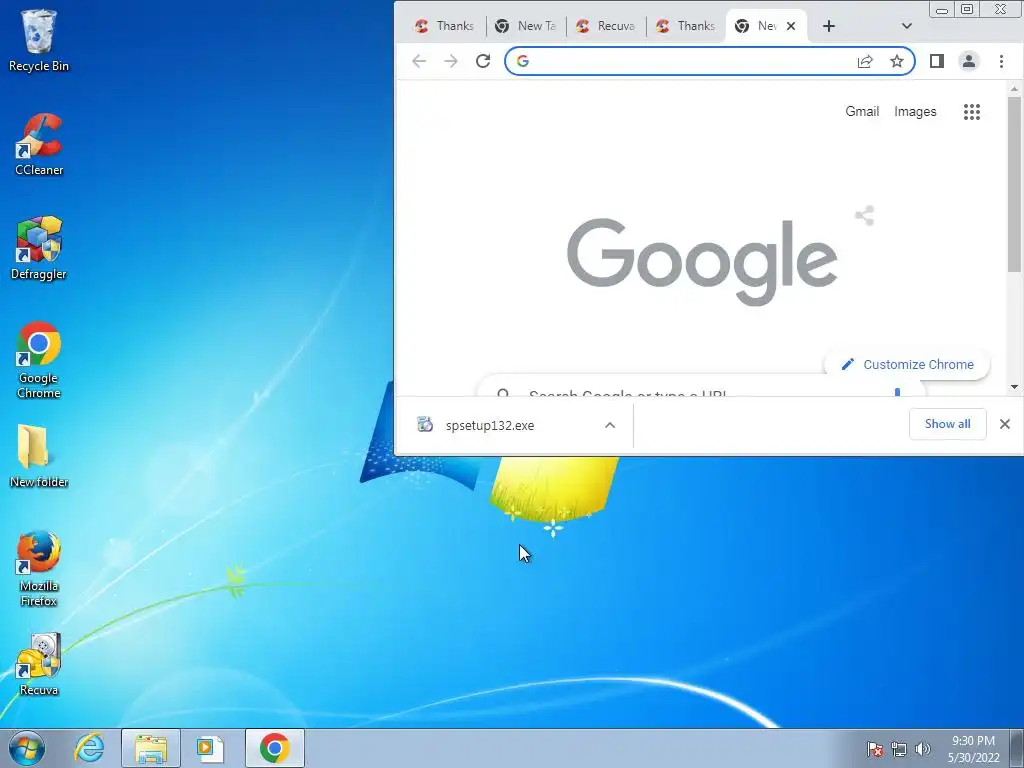The width and height of the screenshot is (1024, 768).
Task: Click the Chrome taskbar button
Action: (275, 748)
